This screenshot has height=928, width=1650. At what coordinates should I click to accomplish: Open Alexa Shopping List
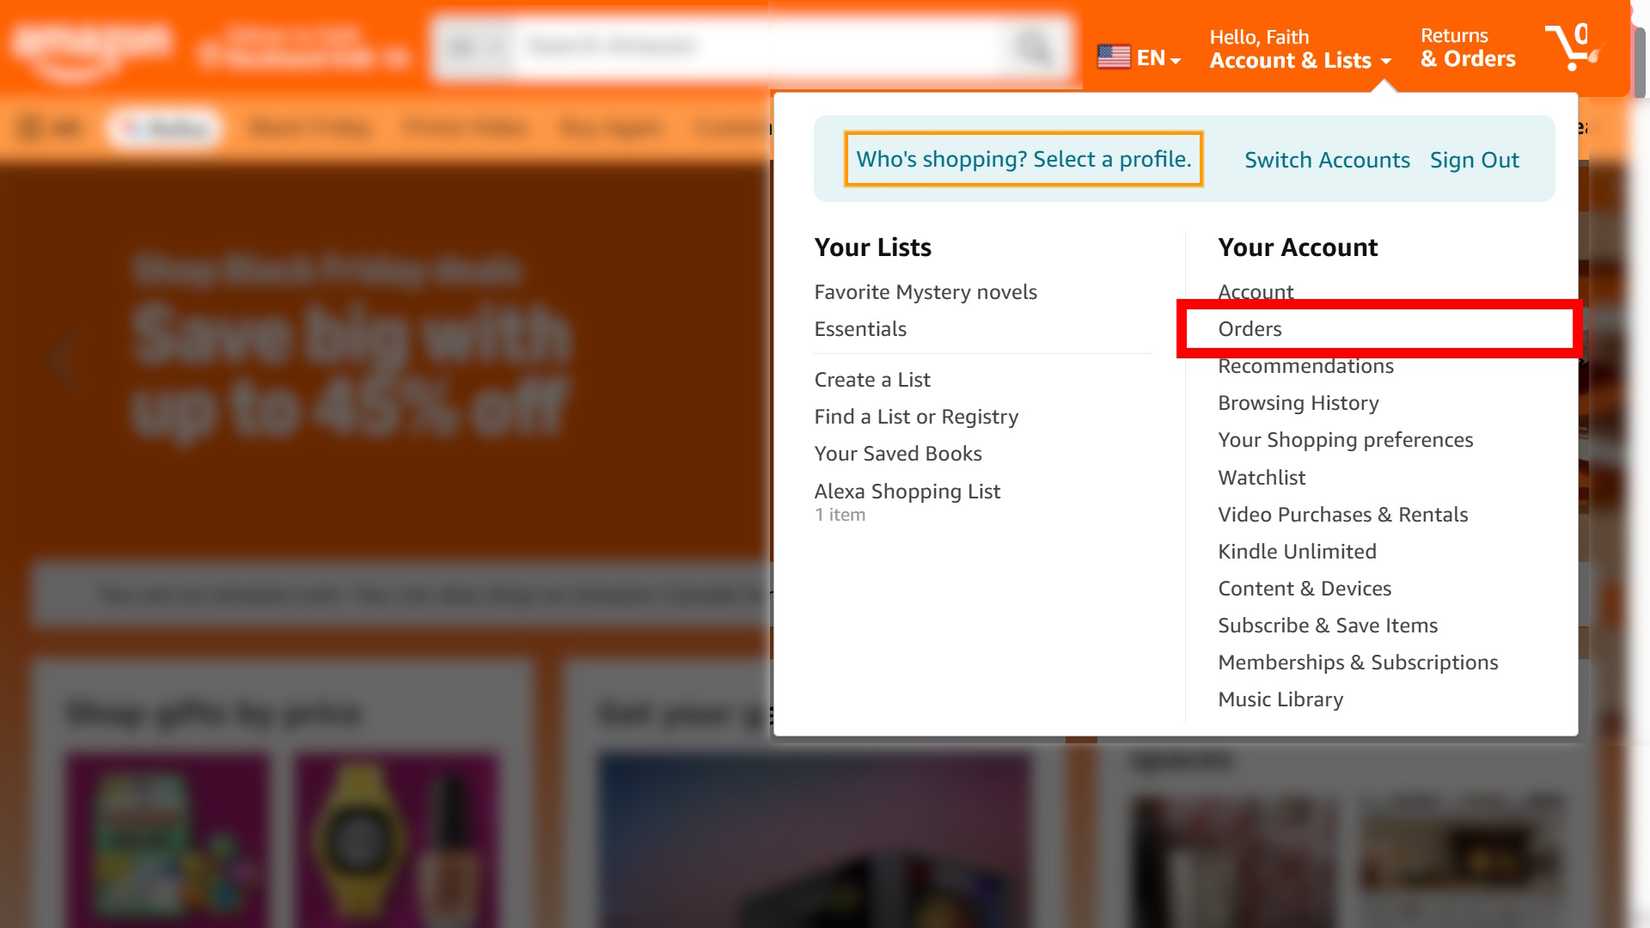[x=907, y=491]
